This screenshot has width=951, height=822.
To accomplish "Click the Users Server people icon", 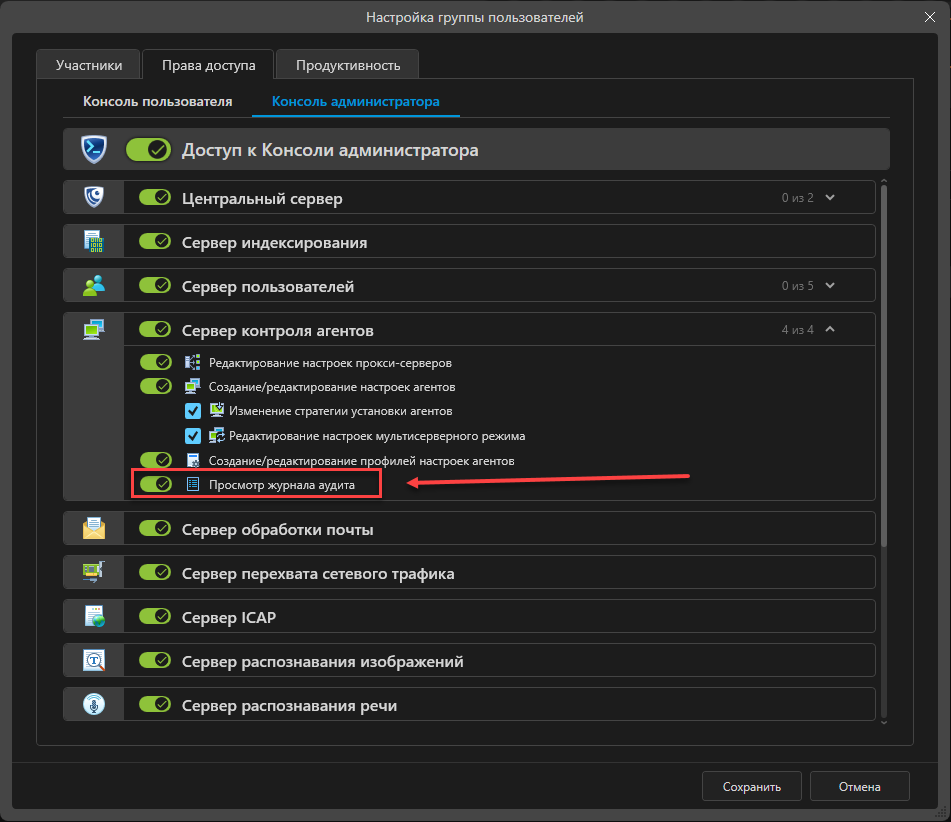I will coord(94,286).
